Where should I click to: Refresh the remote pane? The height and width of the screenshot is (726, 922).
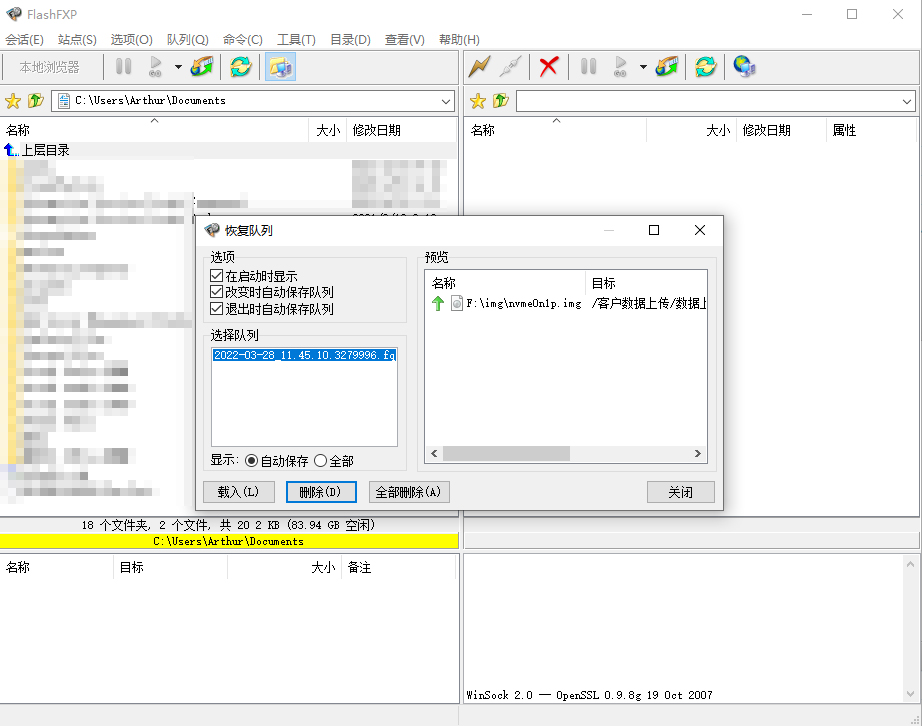pos(706,66)
